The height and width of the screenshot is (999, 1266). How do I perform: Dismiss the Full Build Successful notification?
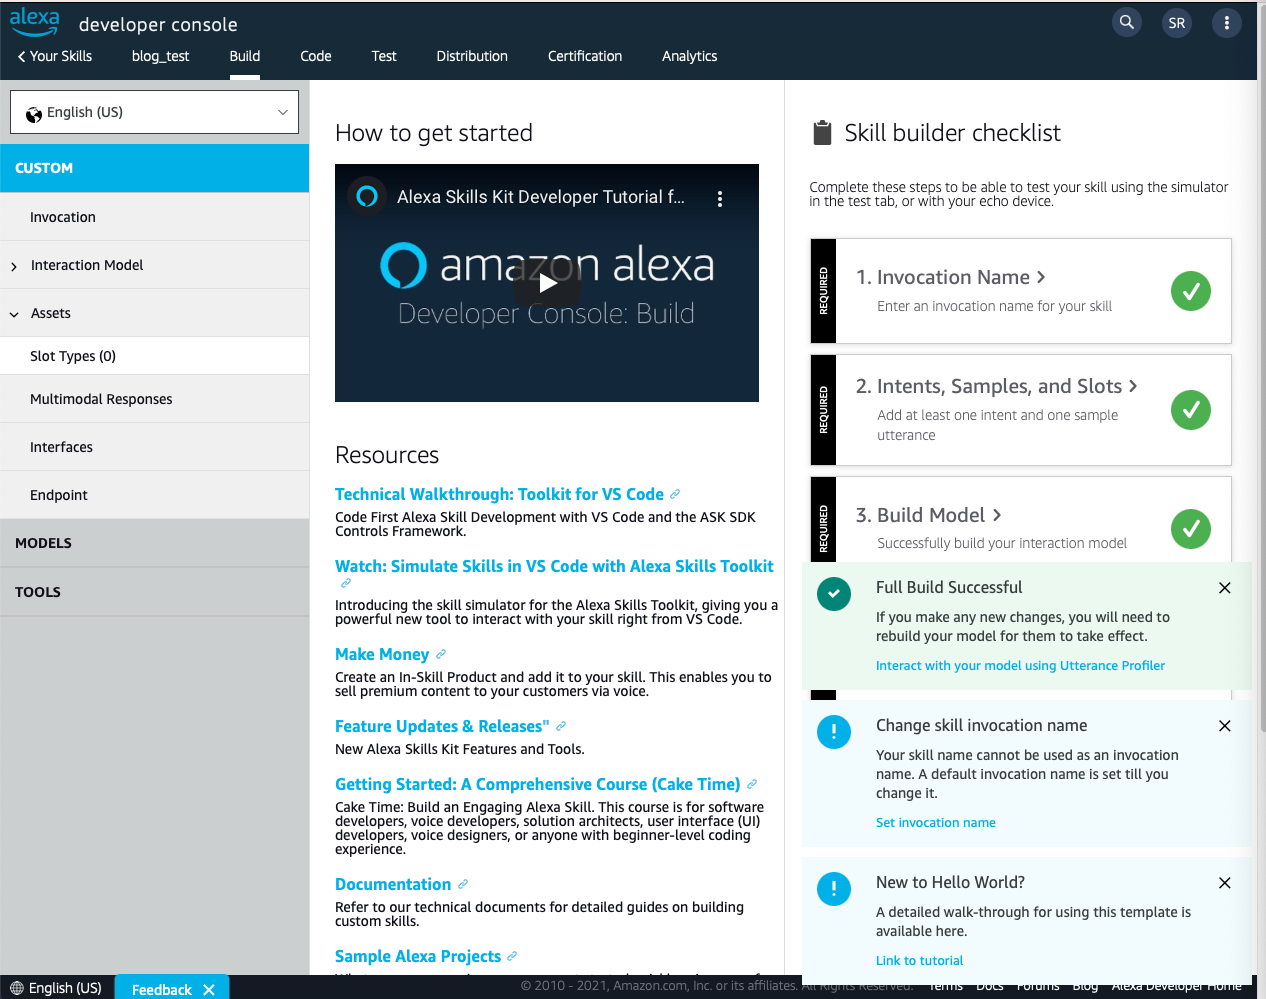tap(1225, 588)
